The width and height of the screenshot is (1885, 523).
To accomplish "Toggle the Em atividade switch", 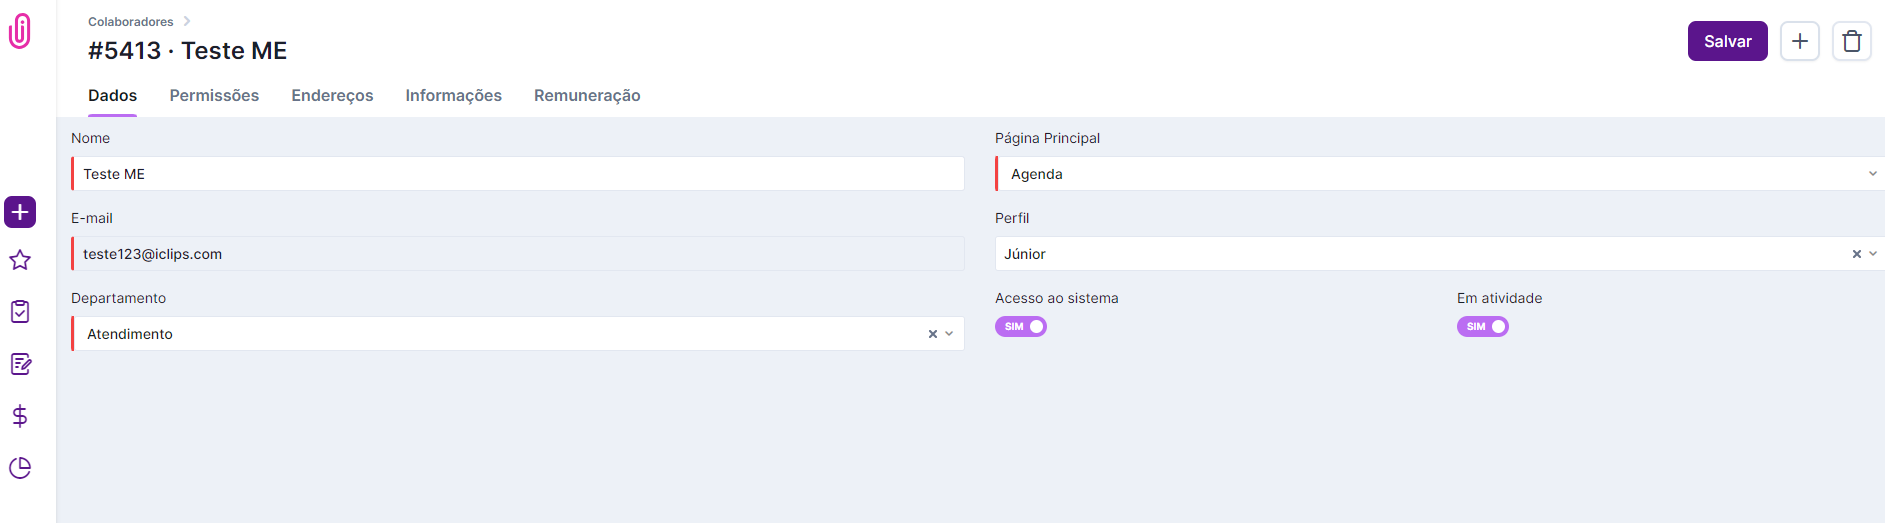I will click(x=1482, y=327).
